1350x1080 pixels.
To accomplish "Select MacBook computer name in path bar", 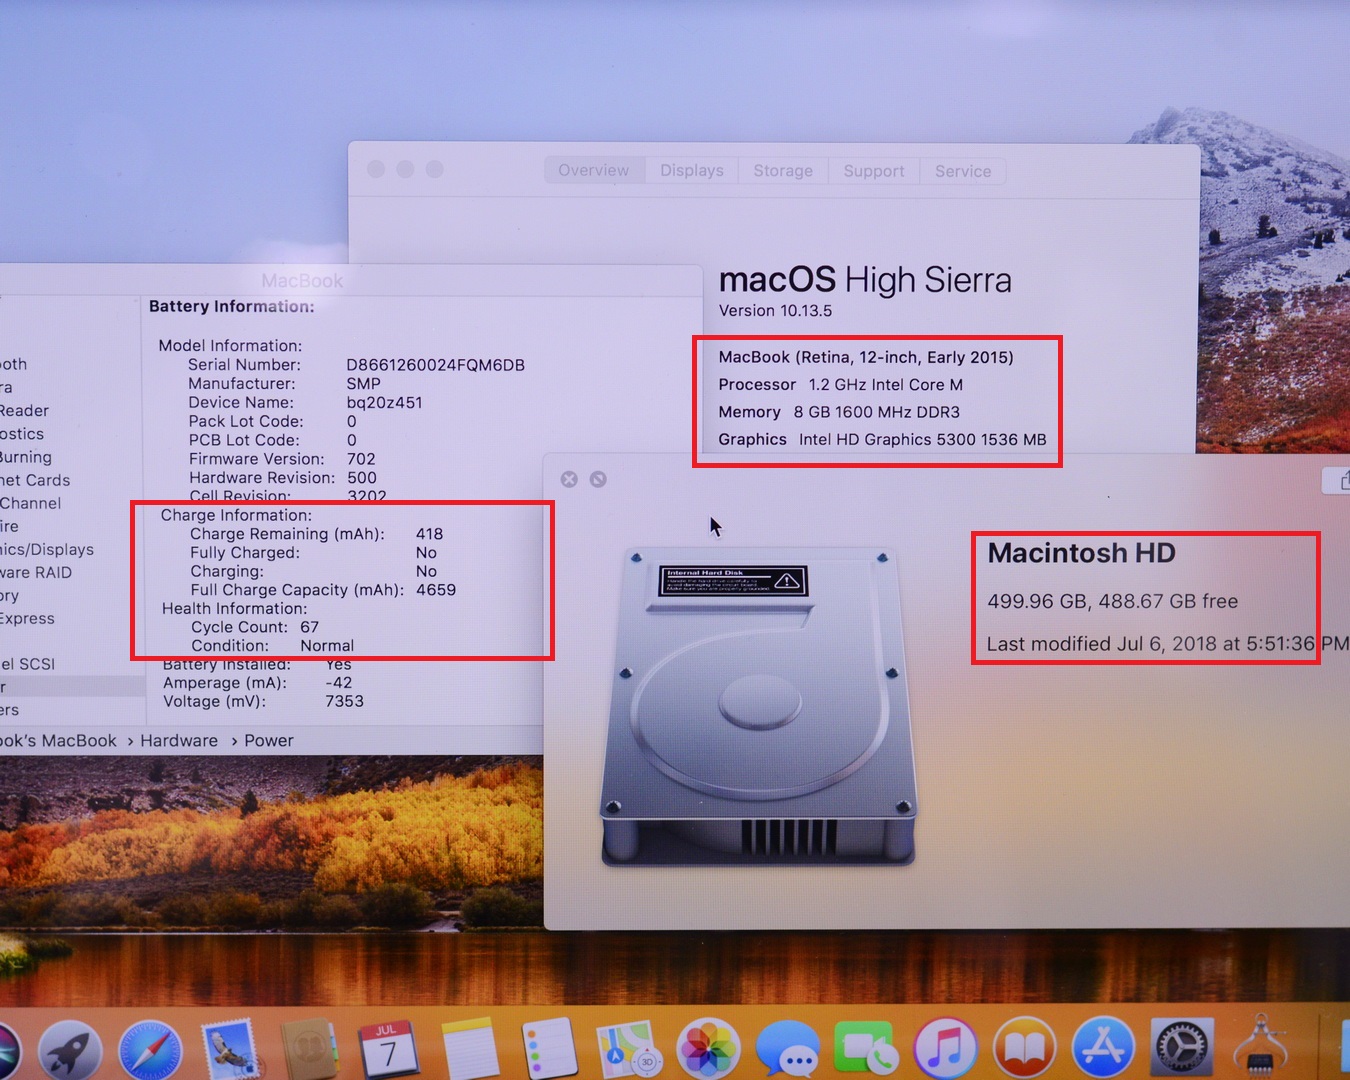I will [59, 741].
